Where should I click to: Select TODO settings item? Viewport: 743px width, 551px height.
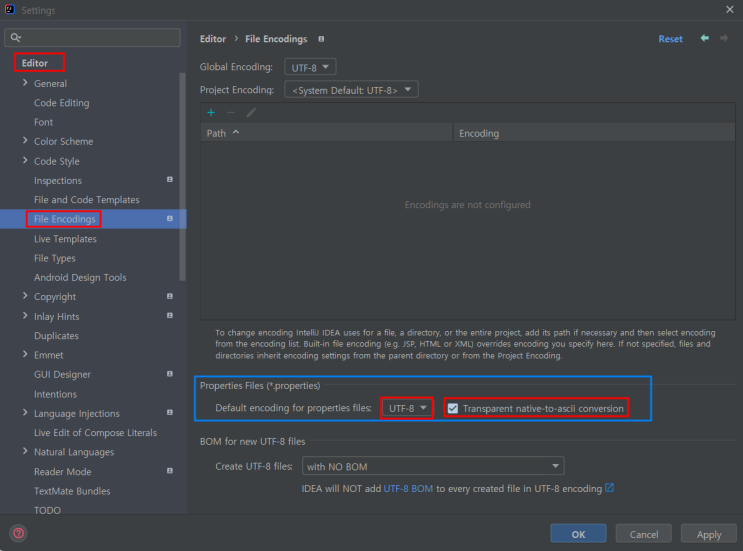click(47, 510)
